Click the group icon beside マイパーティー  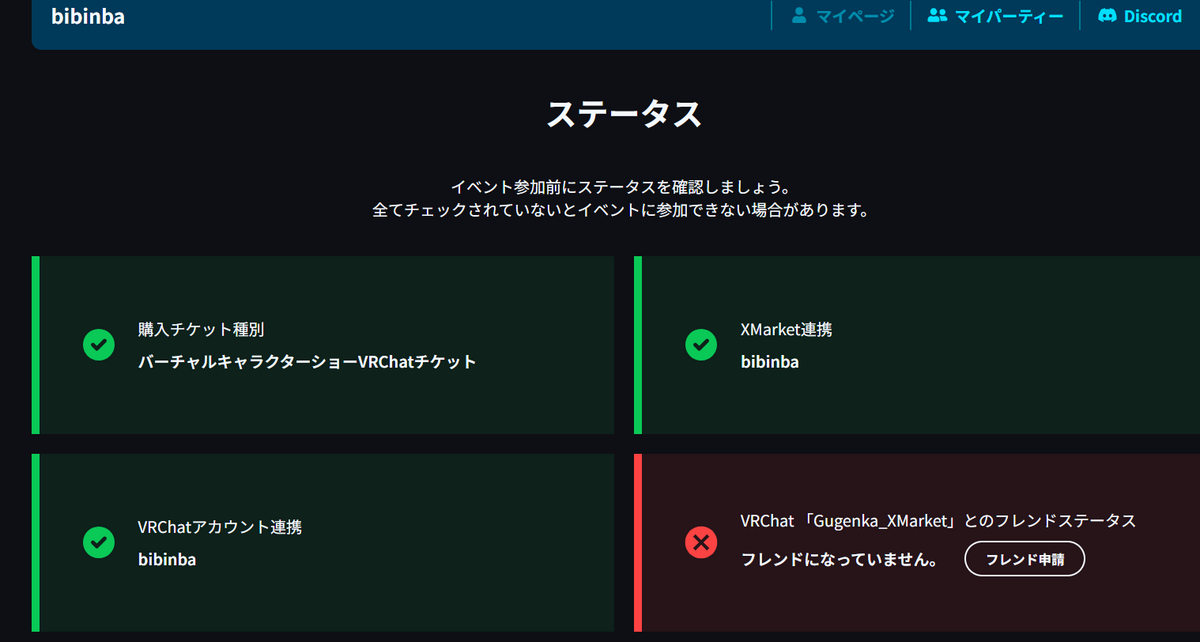tap(937, 16)
